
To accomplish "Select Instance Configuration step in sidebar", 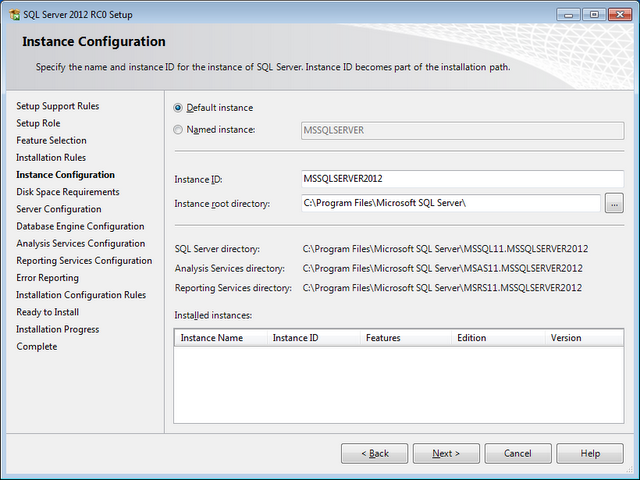I will (x=65, y=175).
